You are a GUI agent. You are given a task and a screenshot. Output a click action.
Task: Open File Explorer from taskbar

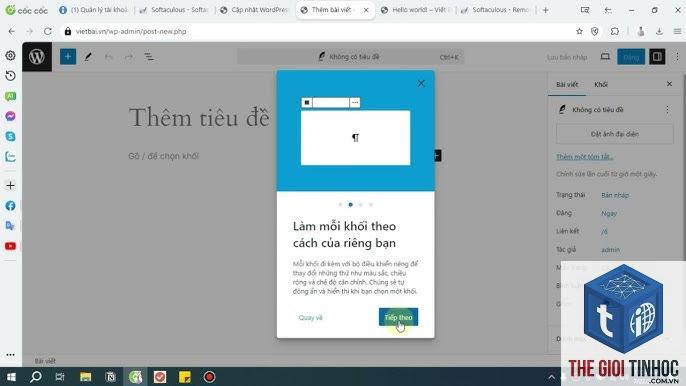pos(85,377)
